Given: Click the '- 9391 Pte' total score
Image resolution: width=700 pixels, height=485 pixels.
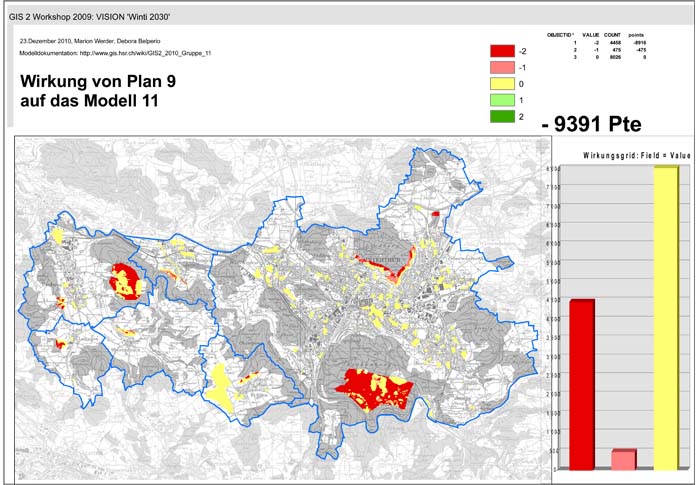Looking at the screenshot, I should tap(590, 125).
